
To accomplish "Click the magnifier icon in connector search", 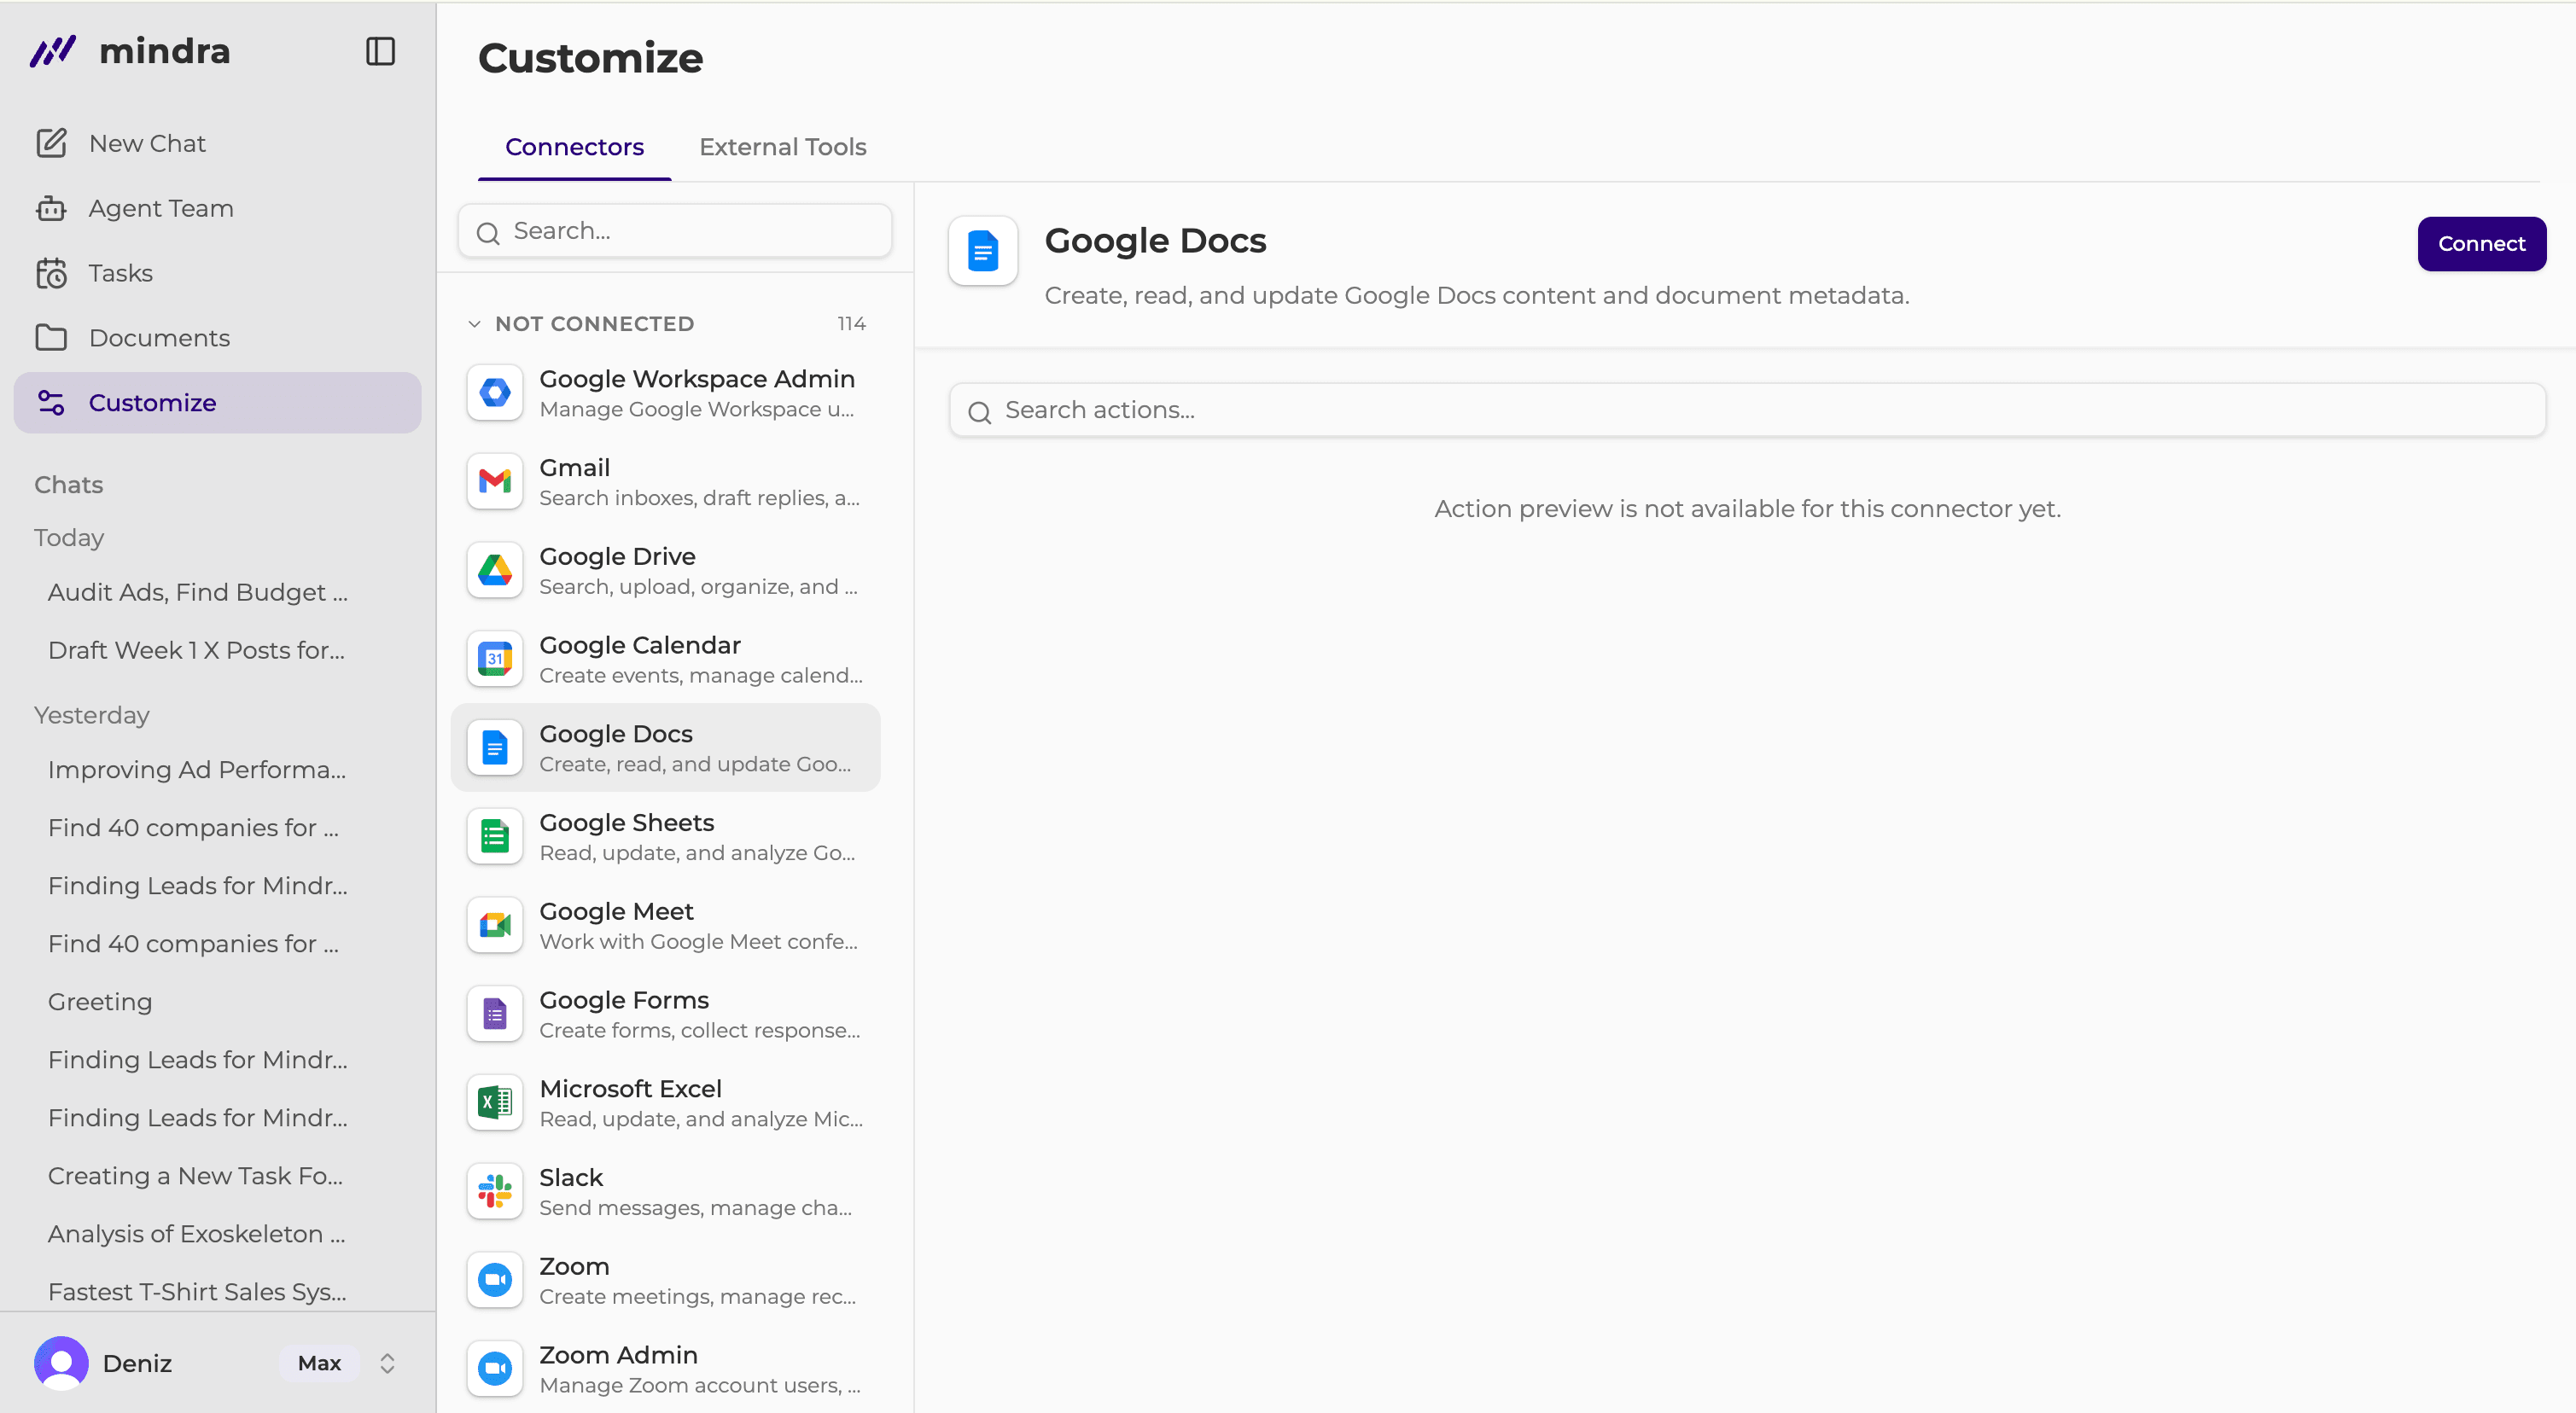I will click(x=488, y=233).
